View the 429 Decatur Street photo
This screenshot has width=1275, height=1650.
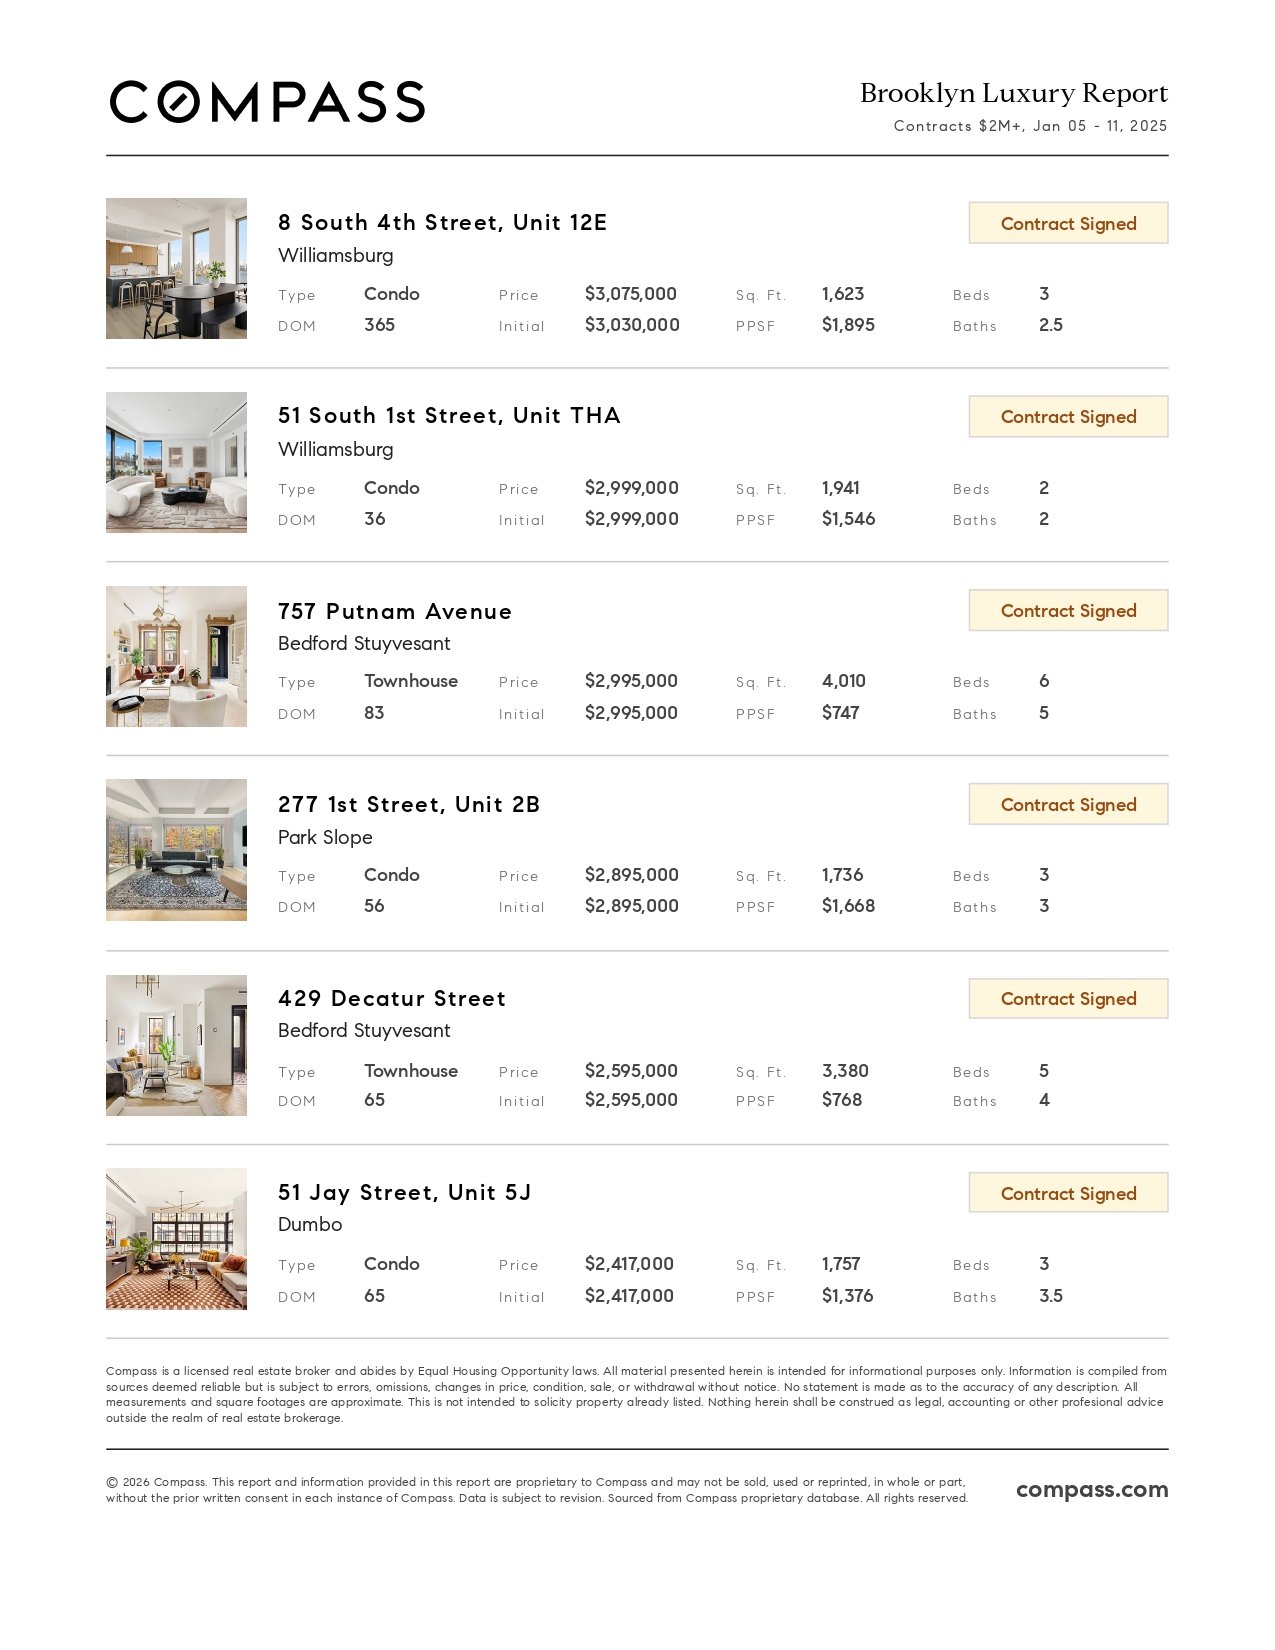coord(176,1045)
